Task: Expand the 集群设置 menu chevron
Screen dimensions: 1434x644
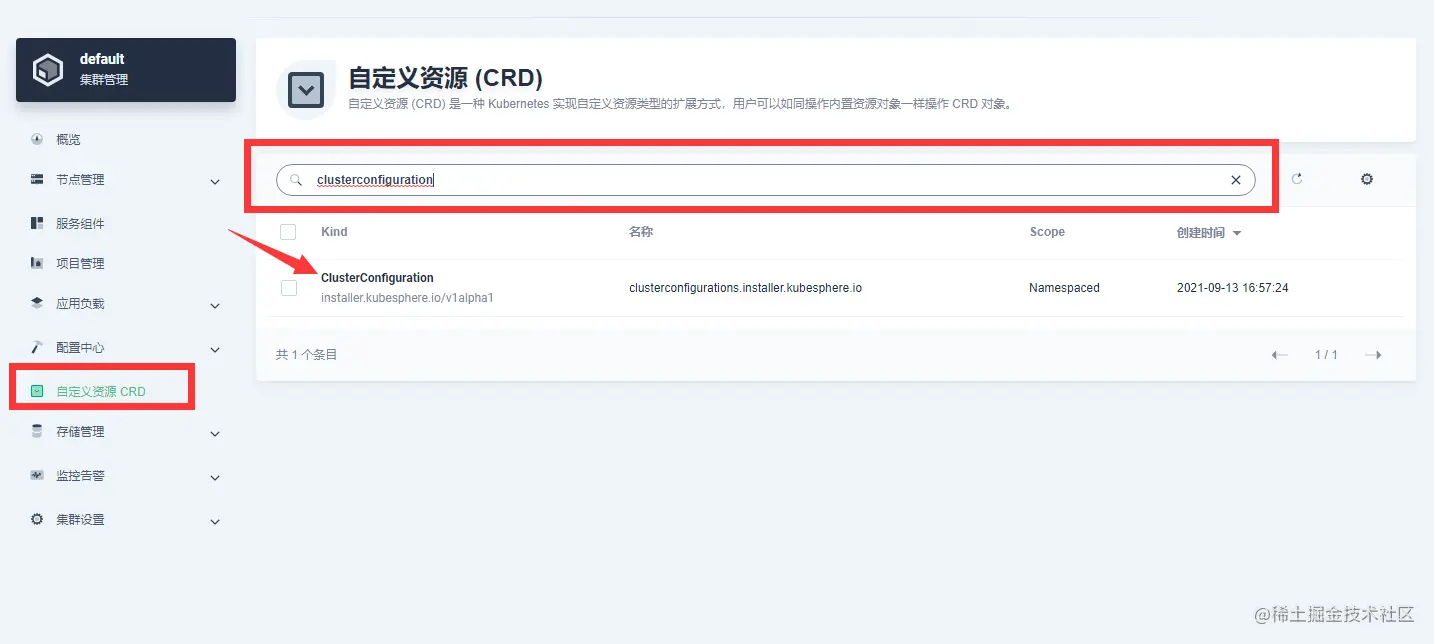Action: point(215,522)
